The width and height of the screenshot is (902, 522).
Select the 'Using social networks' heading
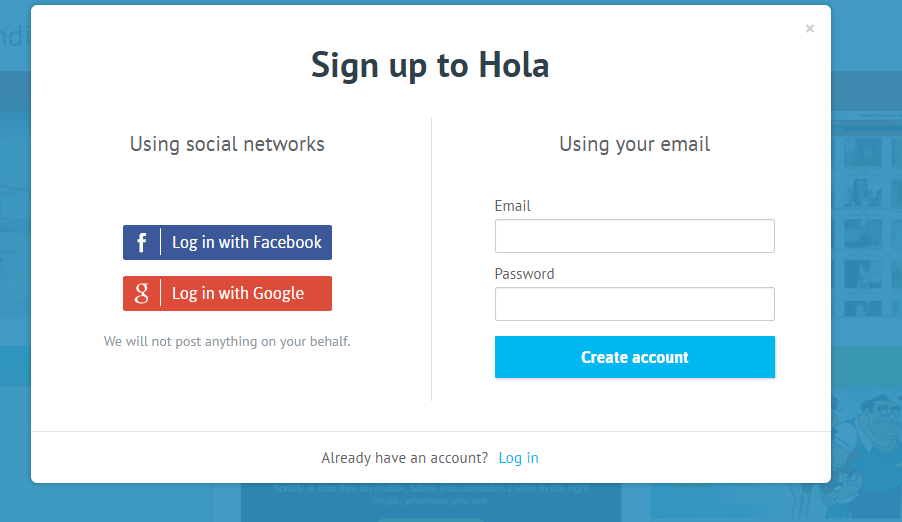click(227, 144)
